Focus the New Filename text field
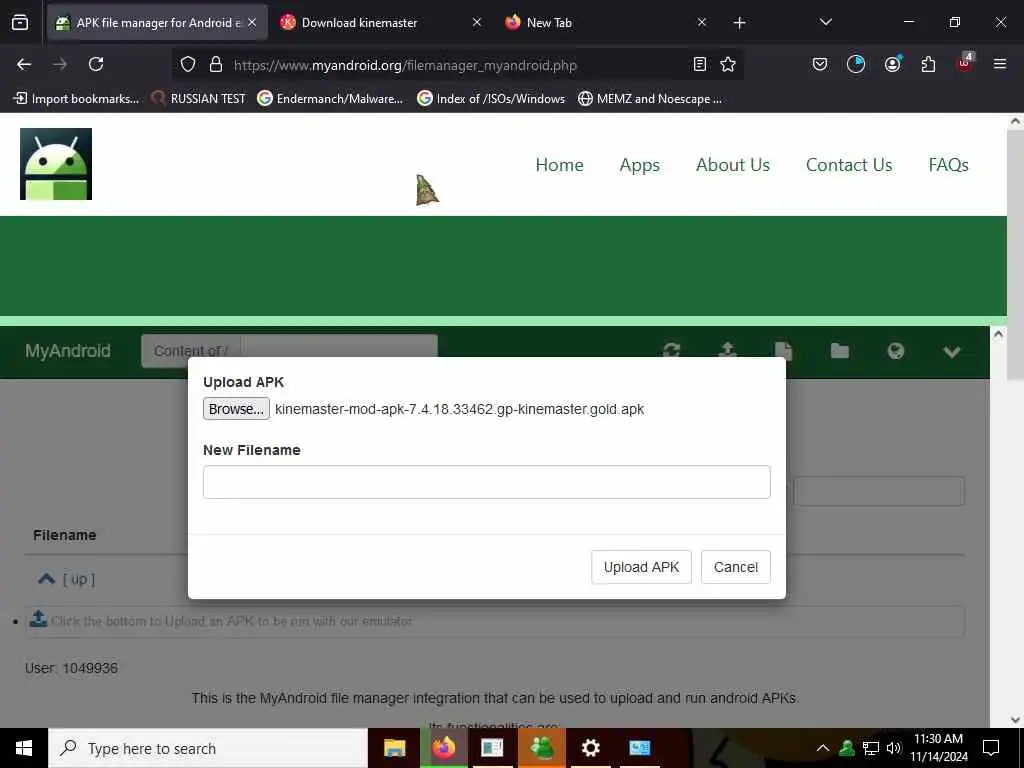 click(487, 482)
